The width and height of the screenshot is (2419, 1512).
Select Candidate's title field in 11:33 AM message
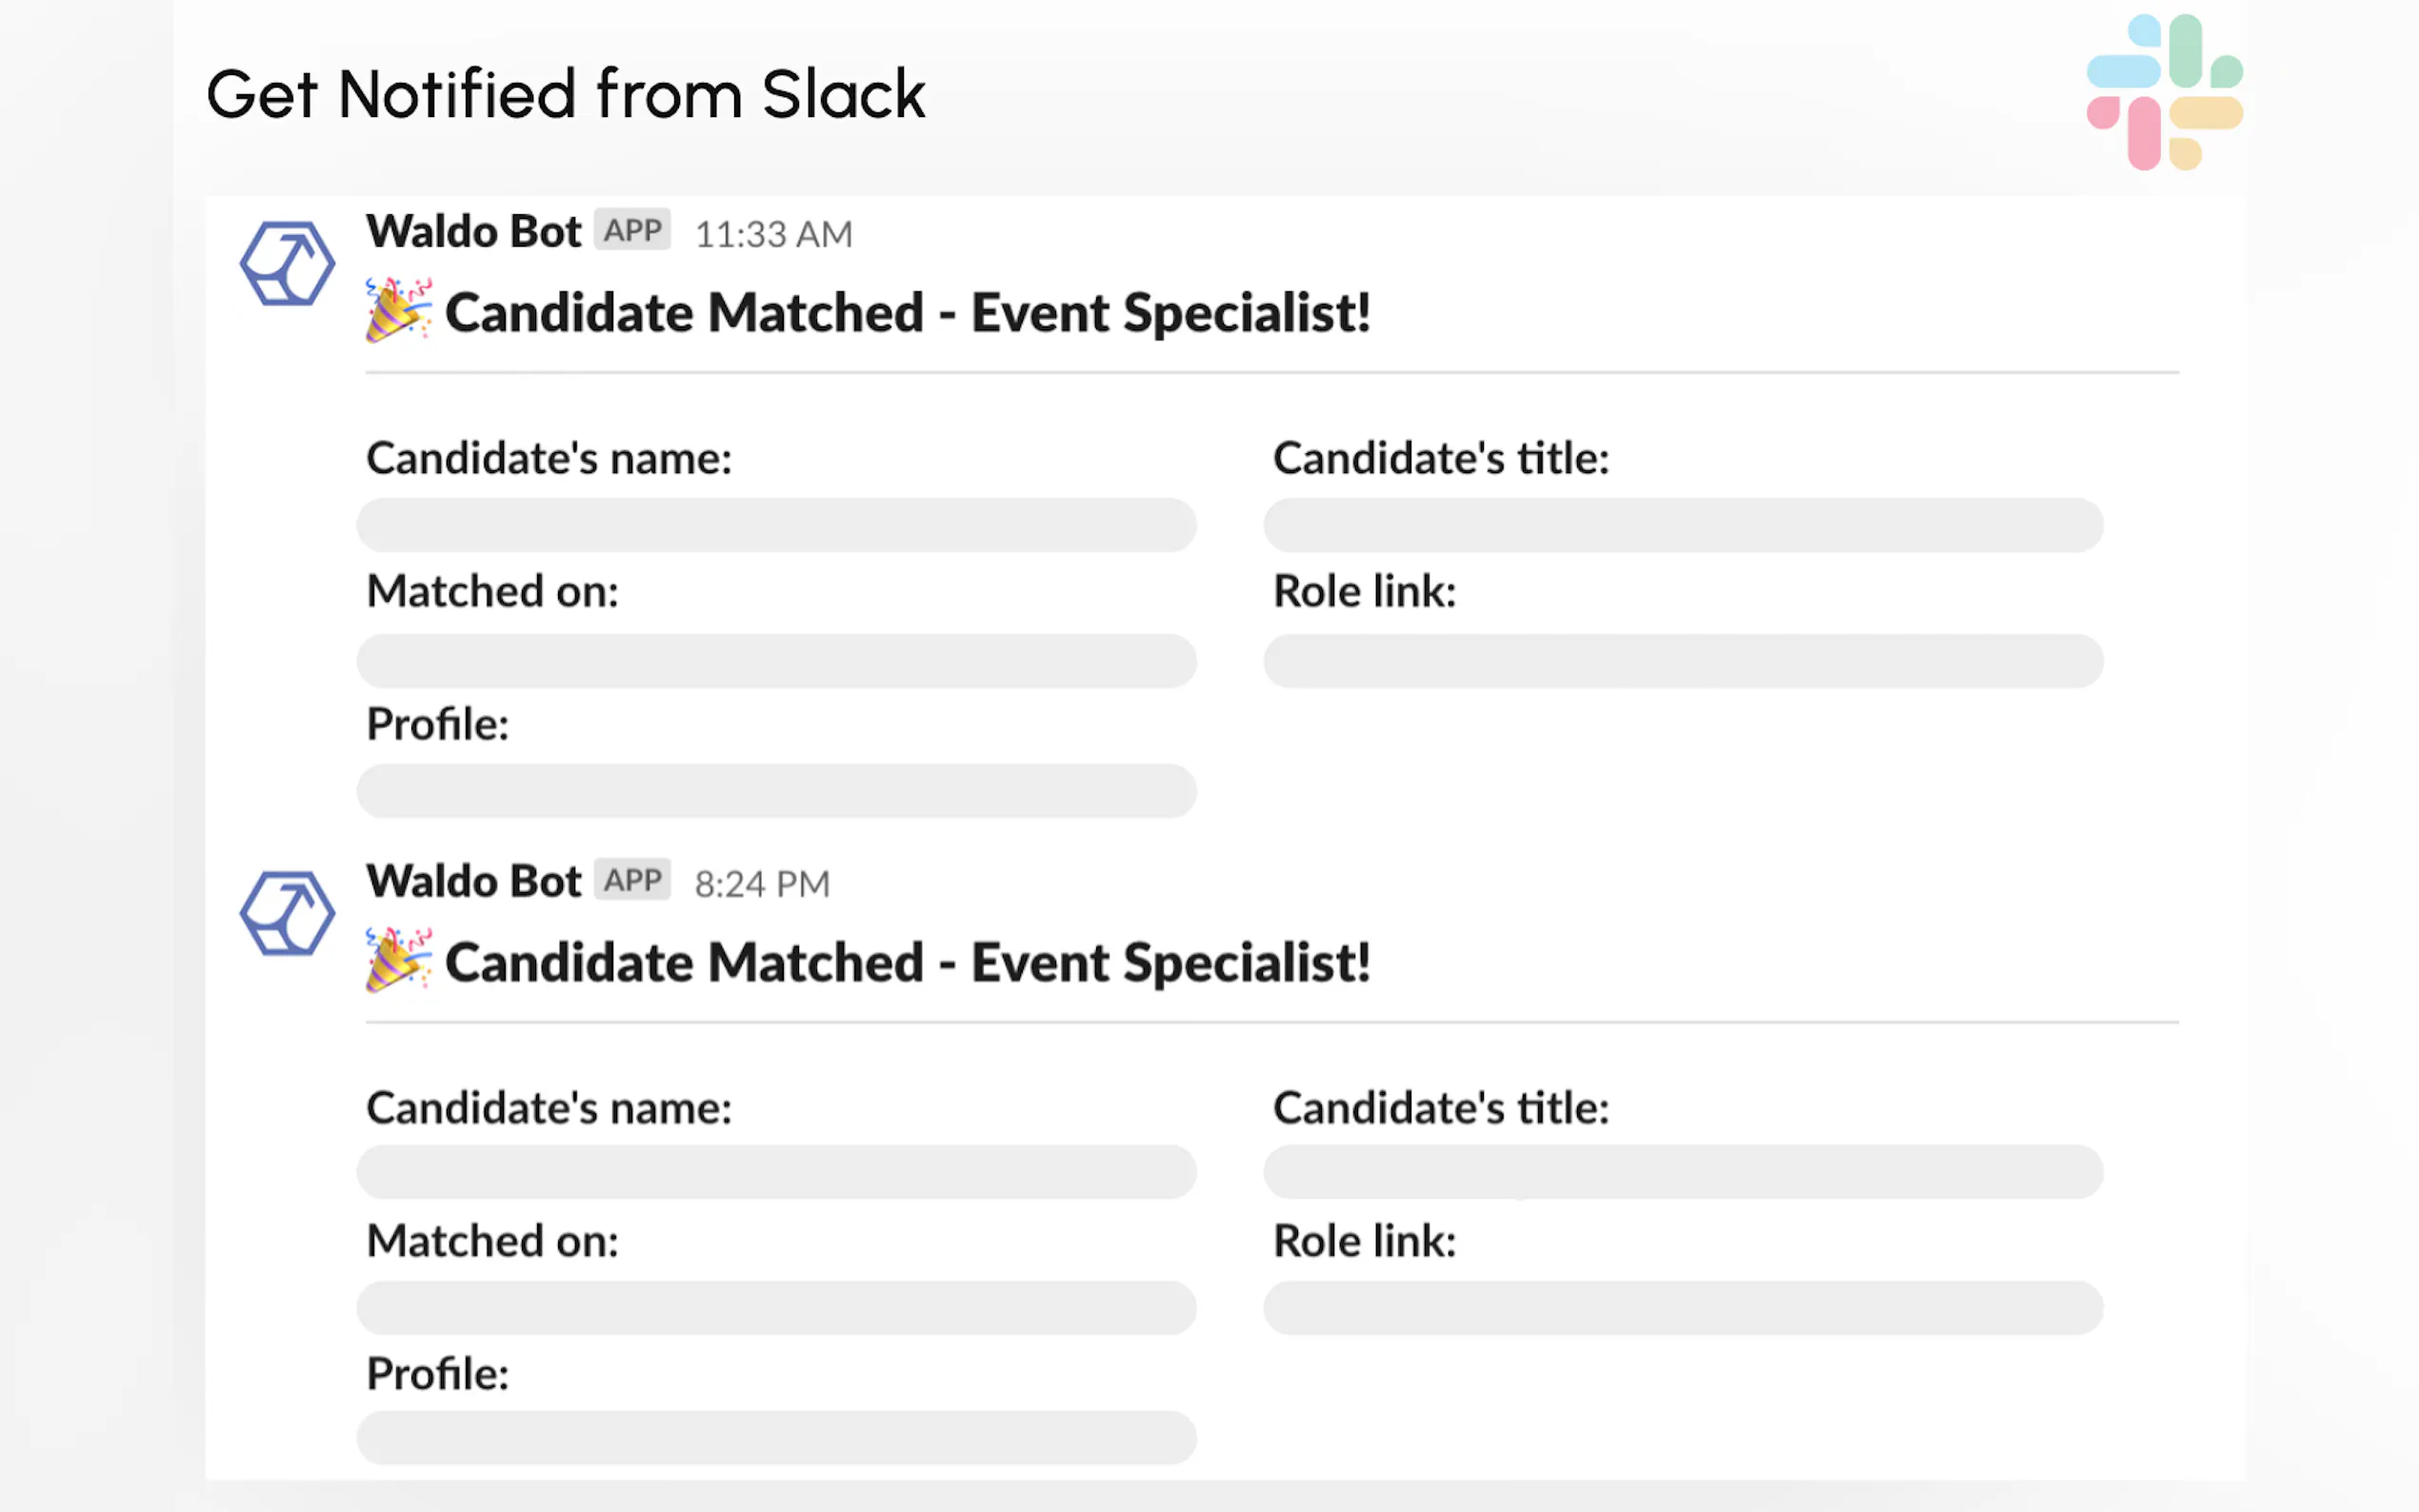1683,525
